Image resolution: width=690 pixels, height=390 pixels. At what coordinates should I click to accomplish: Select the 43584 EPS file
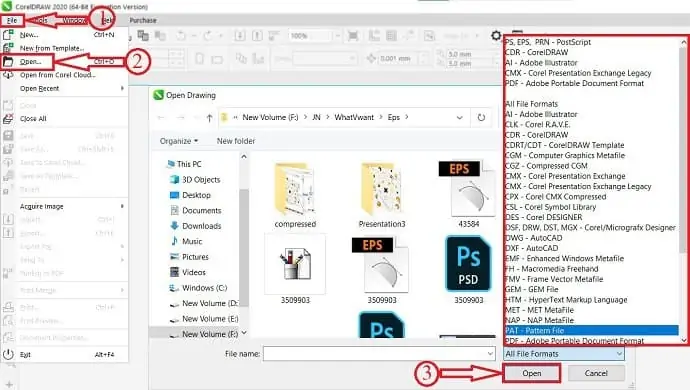(x=468, y=194)
